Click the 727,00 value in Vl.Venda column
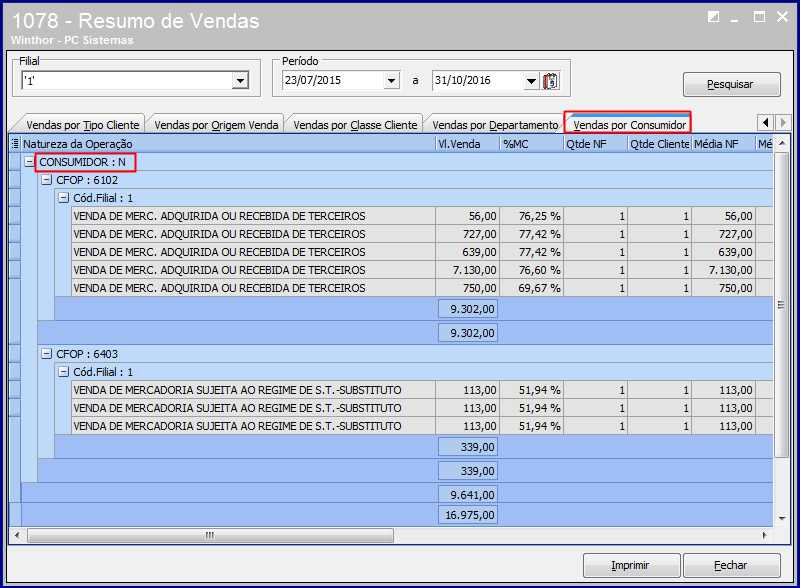The image size is (800, 588). [x=467, y=234]
